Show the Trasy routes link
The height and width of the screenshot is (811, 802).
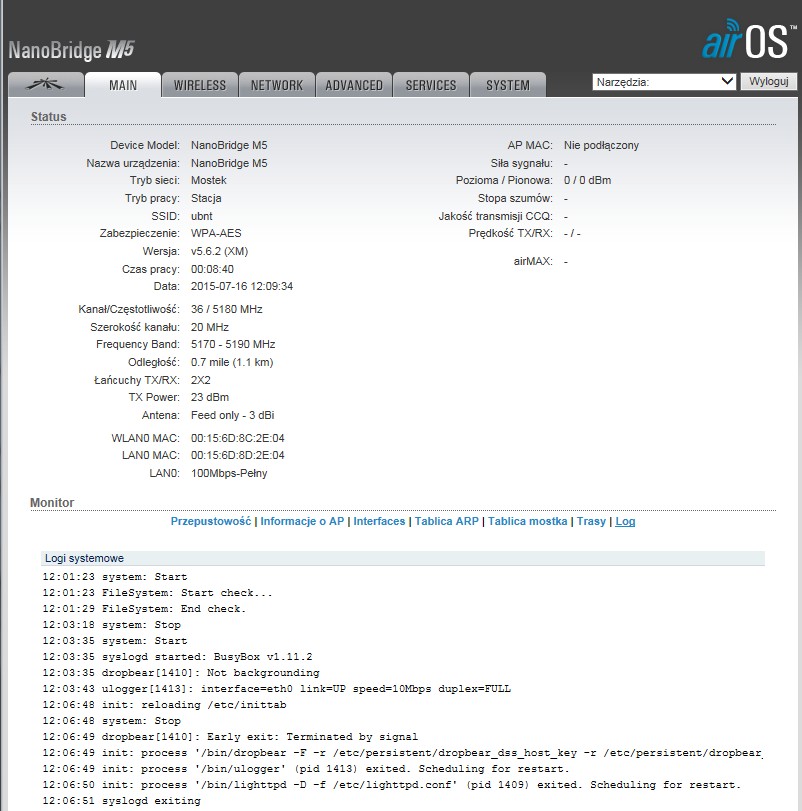[x=591, y=521]
